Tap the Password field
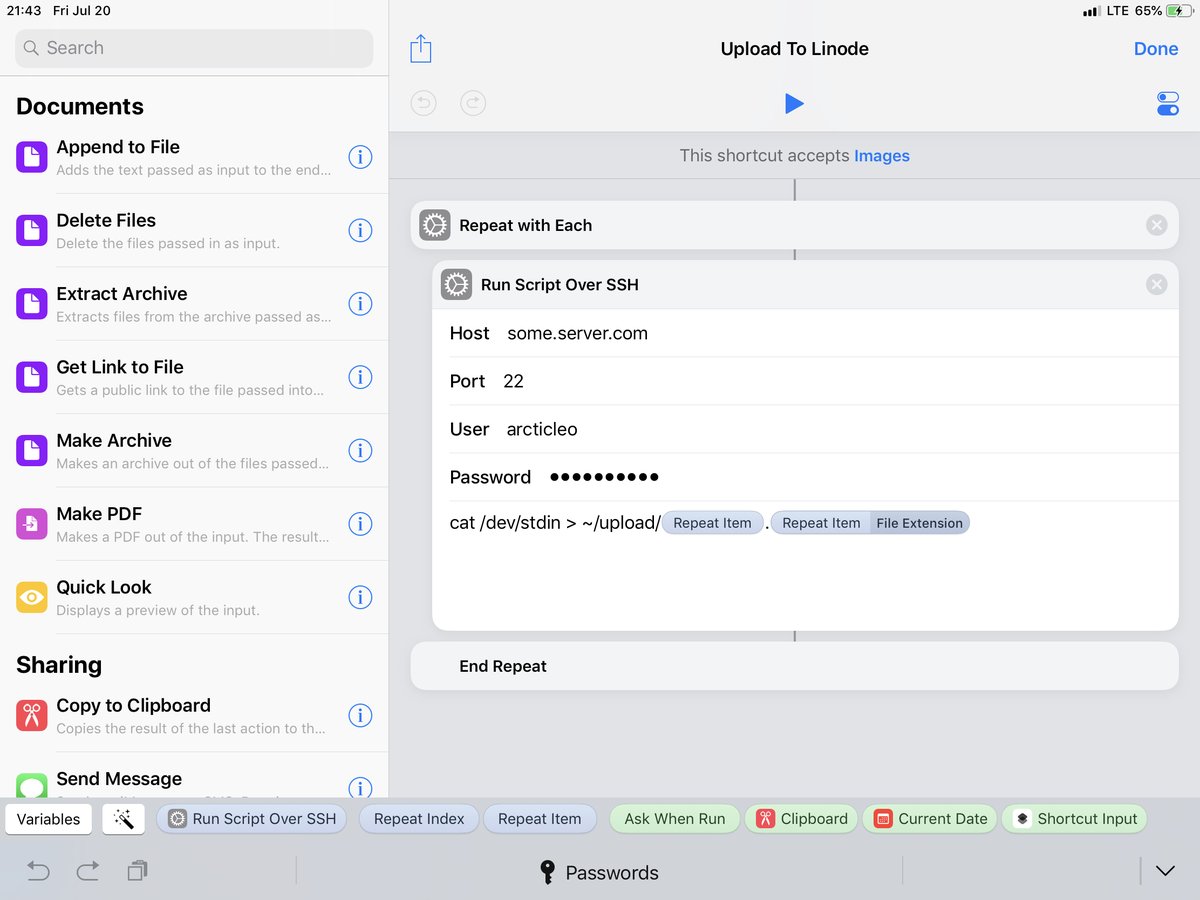The image size is (1200, 900). tap(805, 477)
